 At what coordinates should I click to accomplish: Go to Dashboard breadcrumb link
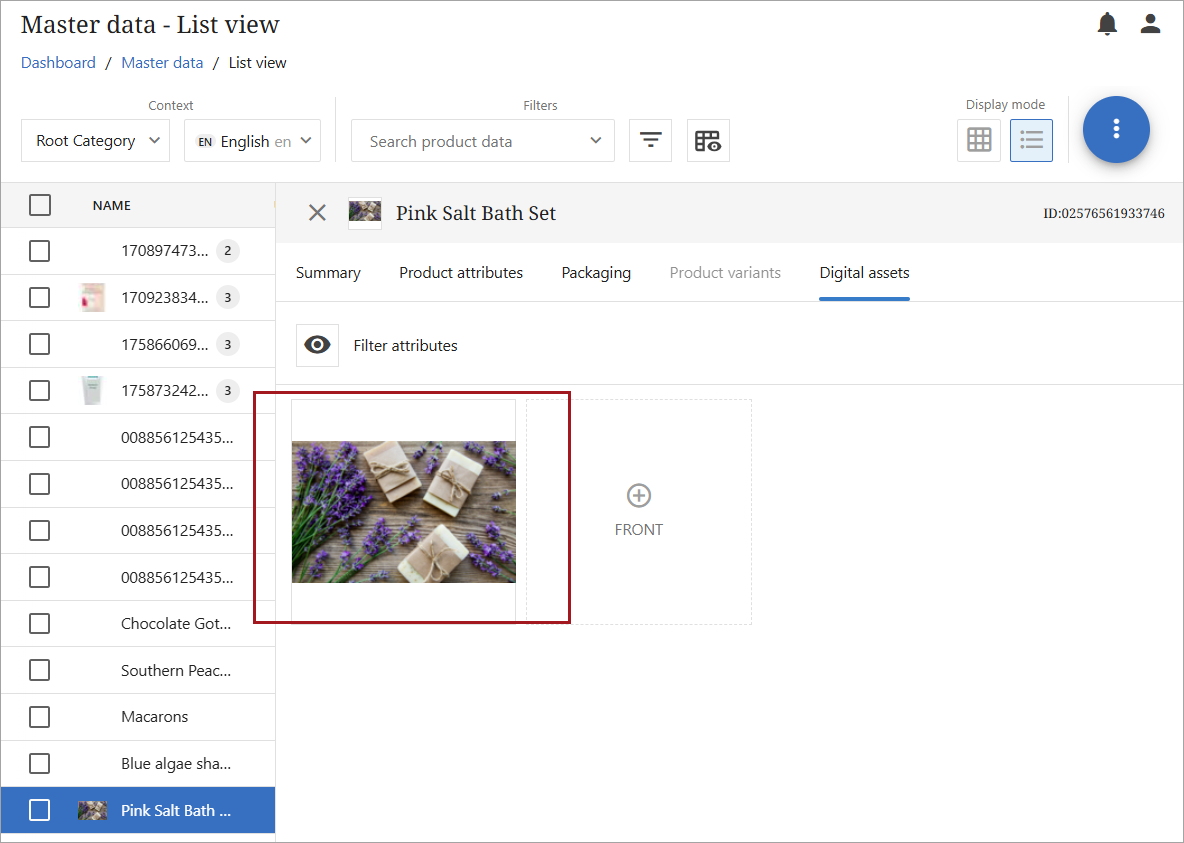coord(58,63)
